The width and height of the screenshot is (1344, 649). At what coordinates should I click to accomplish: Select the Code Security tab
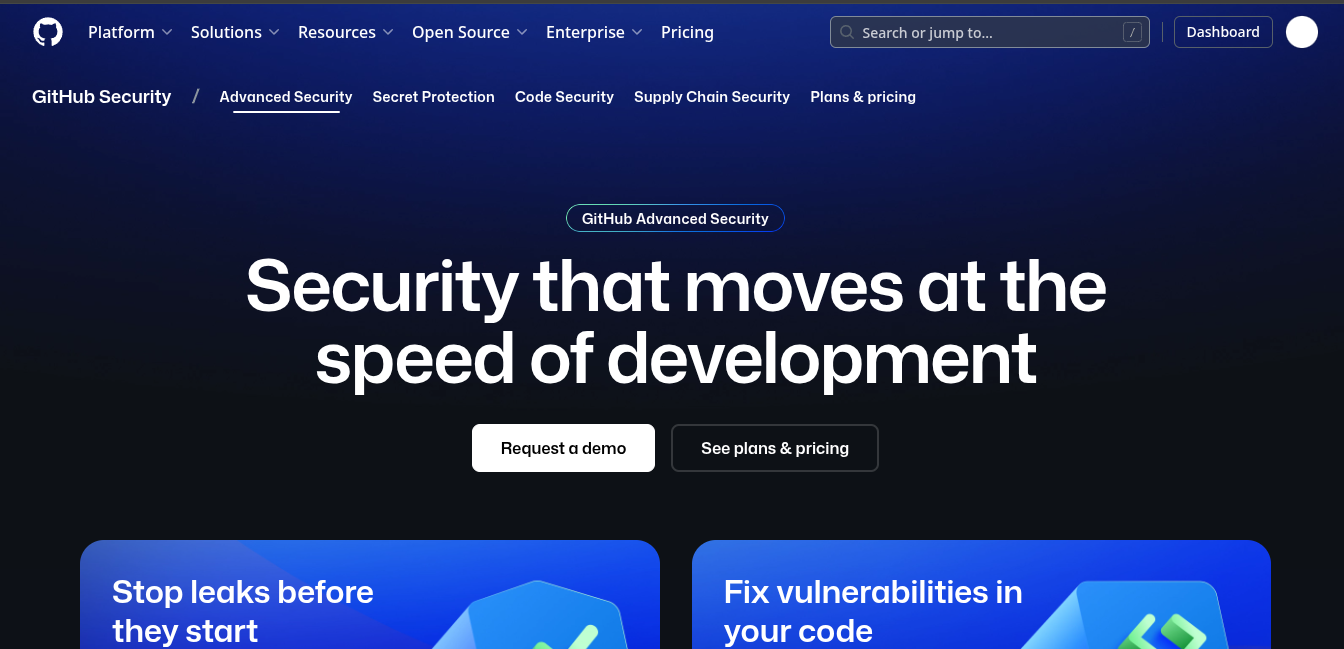564,97
